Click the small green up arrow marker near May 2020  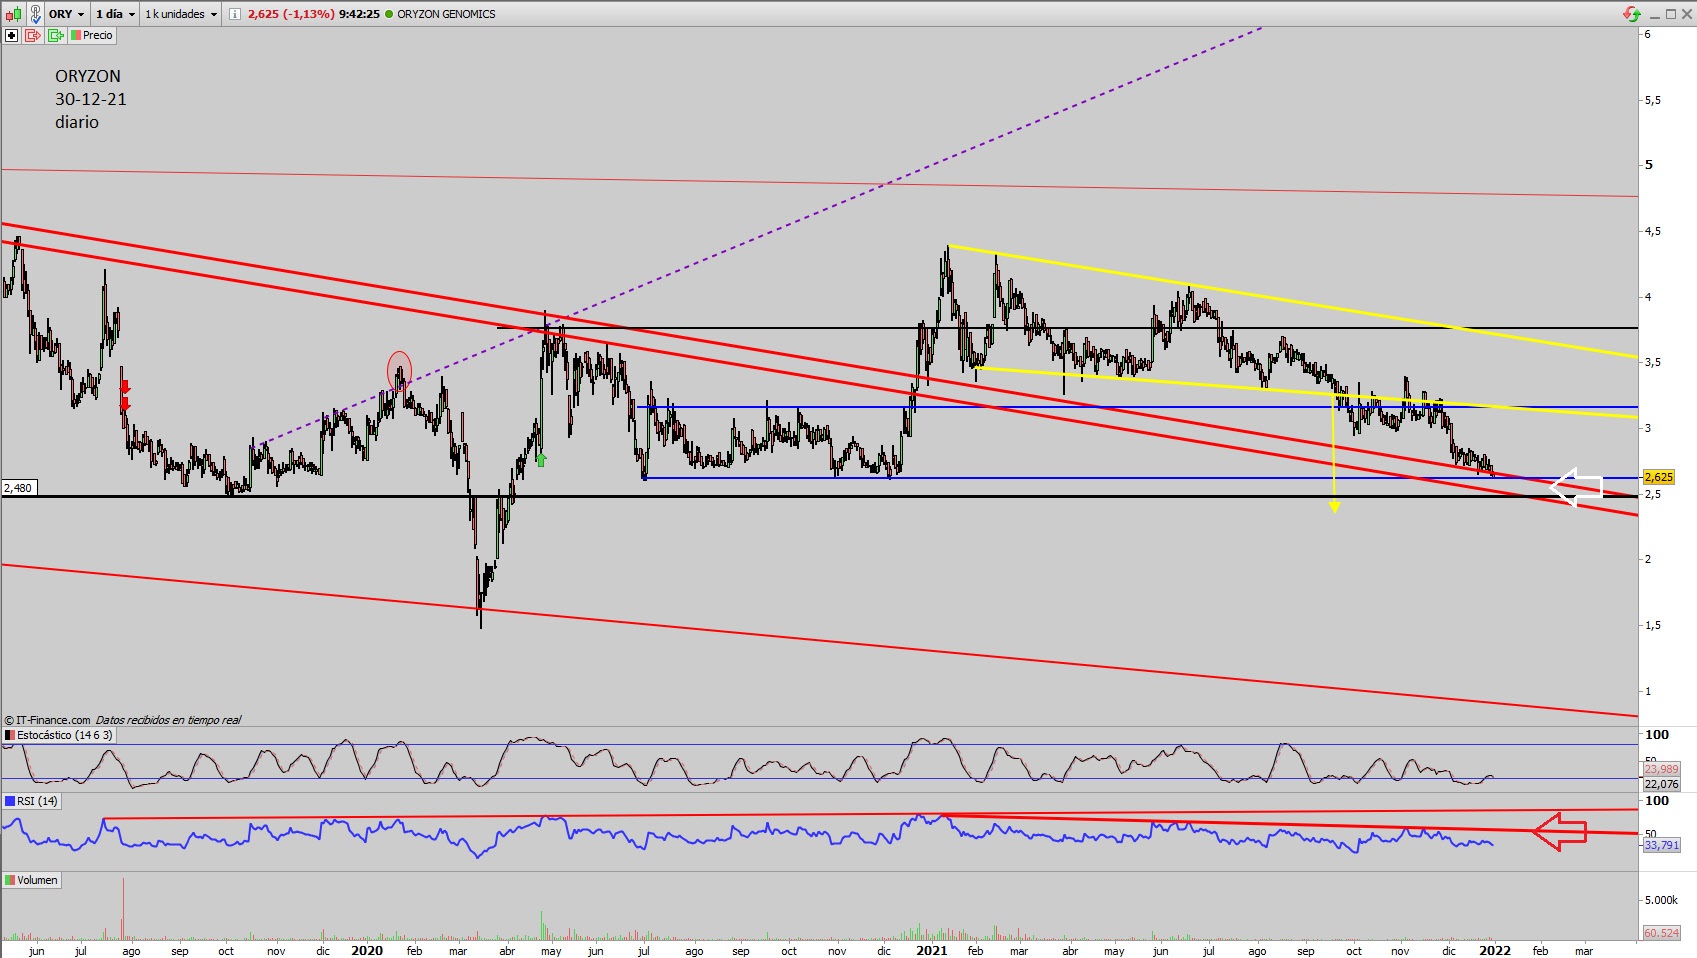pos(541,460)
